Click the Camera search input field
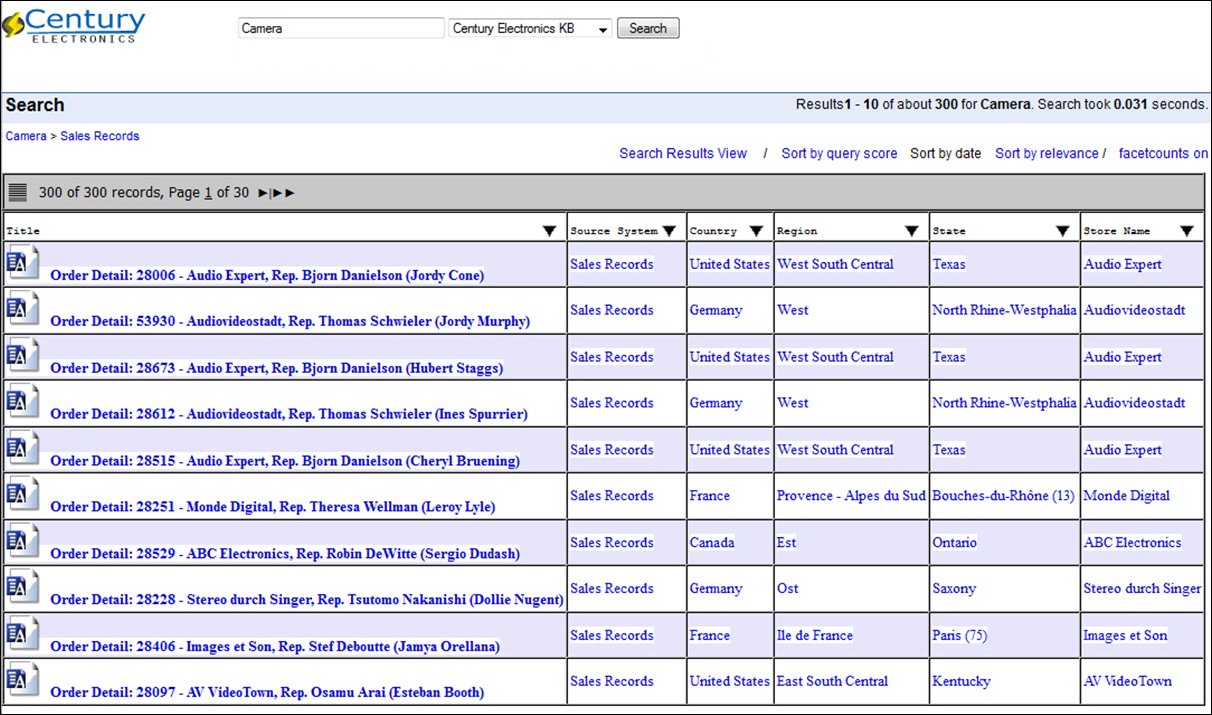The width and height of the screenshot is (1212, 715). 341,29
